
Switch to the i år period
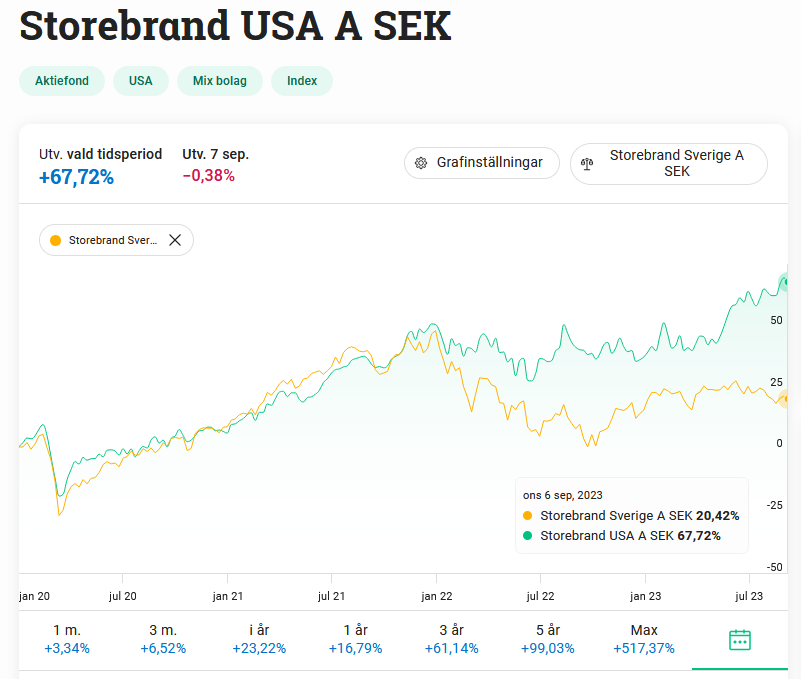[259, 639]
